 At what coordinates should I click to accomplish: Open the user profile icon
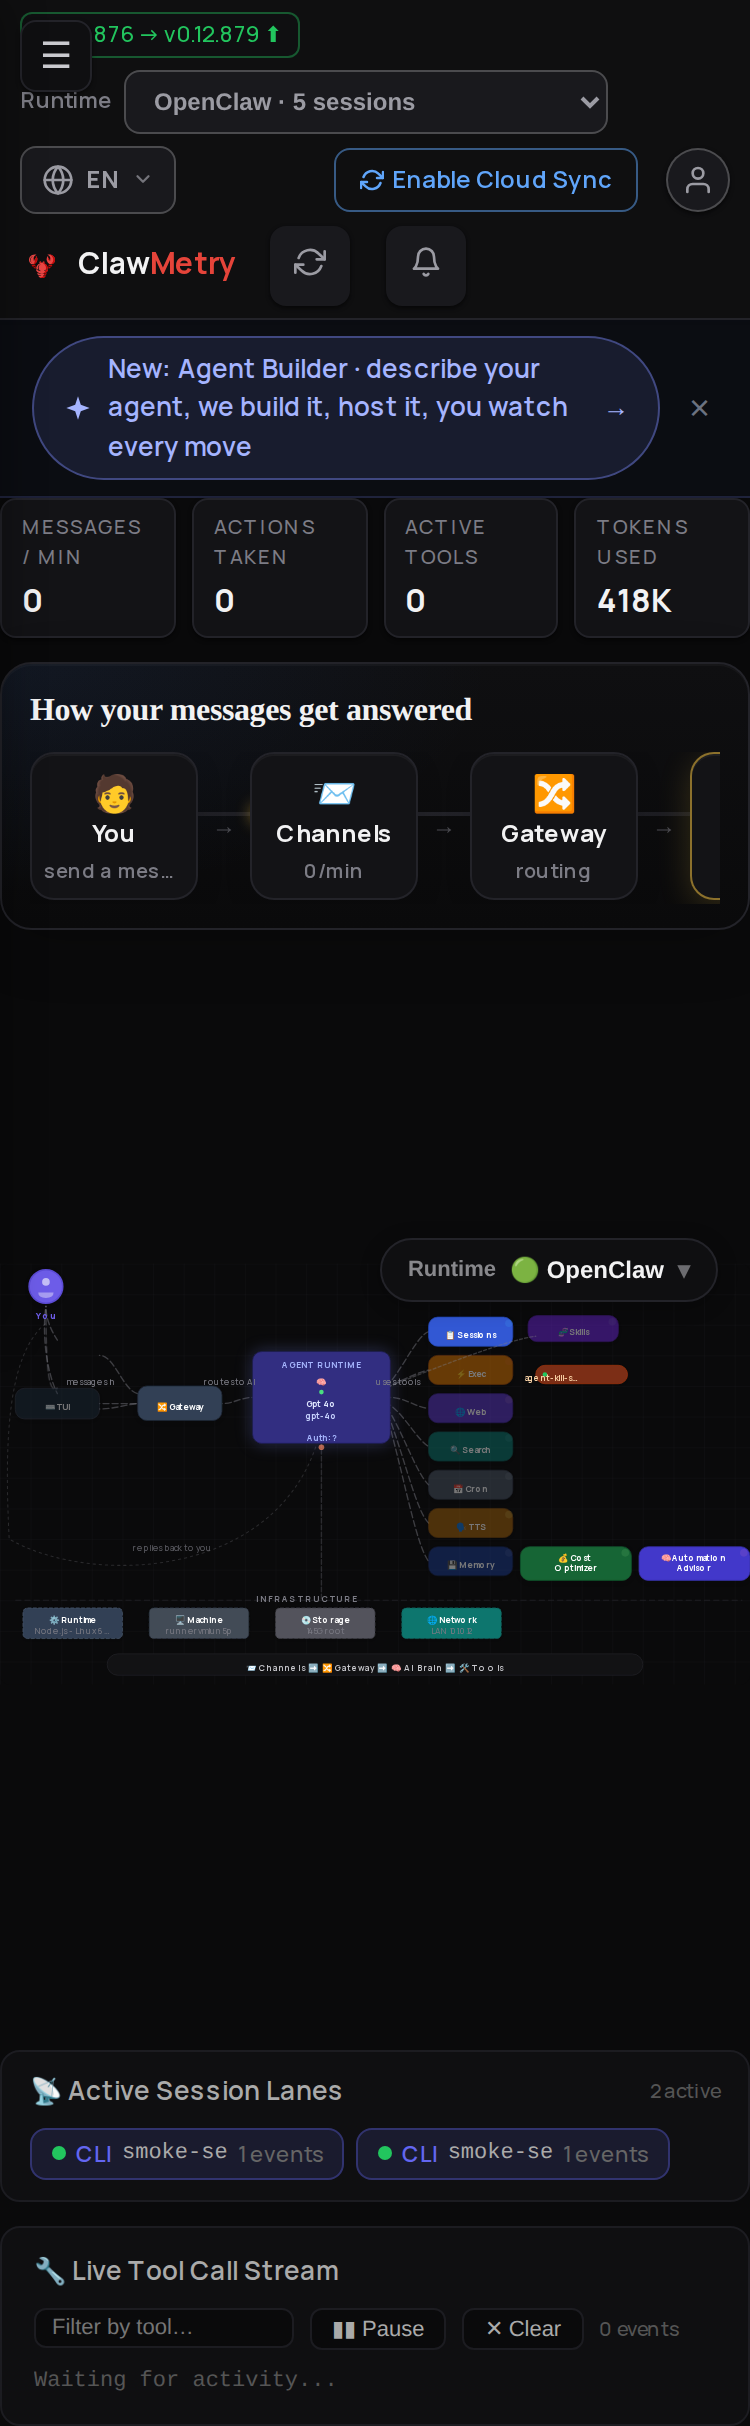(x=698, y=180)
